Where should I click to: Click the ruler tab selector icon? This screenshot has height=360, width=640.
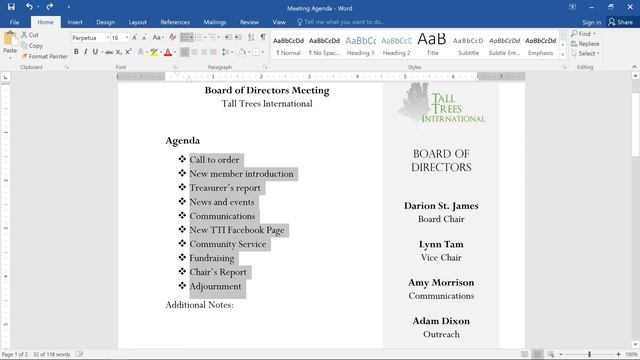coord(6,77)
